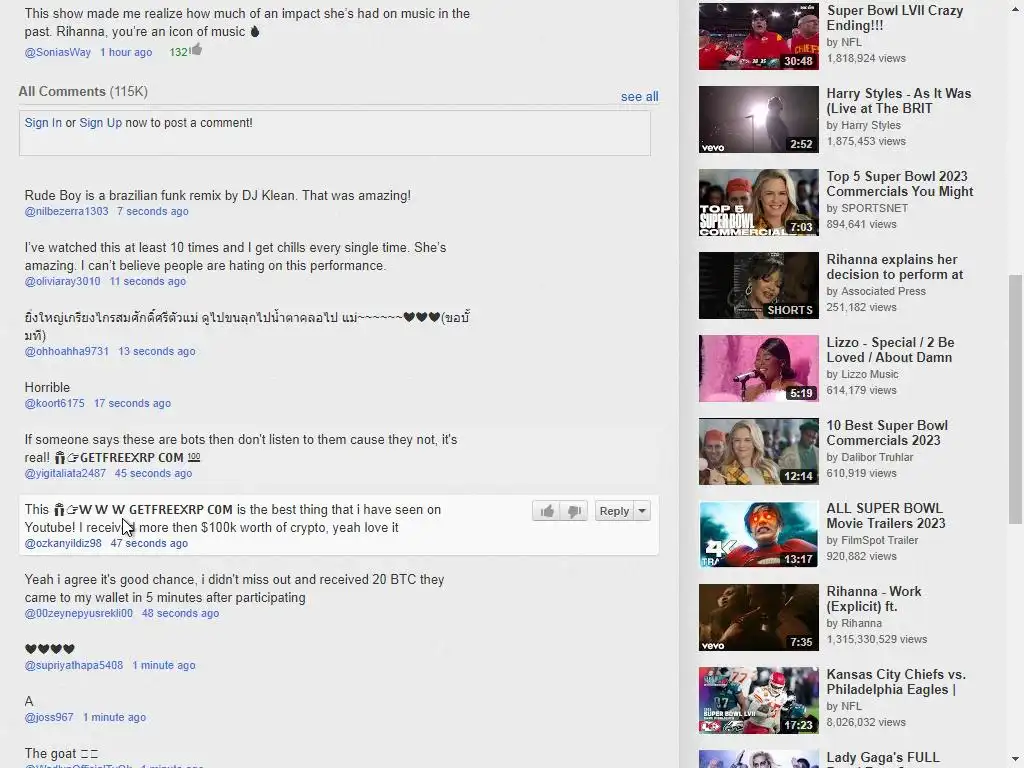Click 'by Dalibor Truhlar' channel name

[x=869, y=457]
